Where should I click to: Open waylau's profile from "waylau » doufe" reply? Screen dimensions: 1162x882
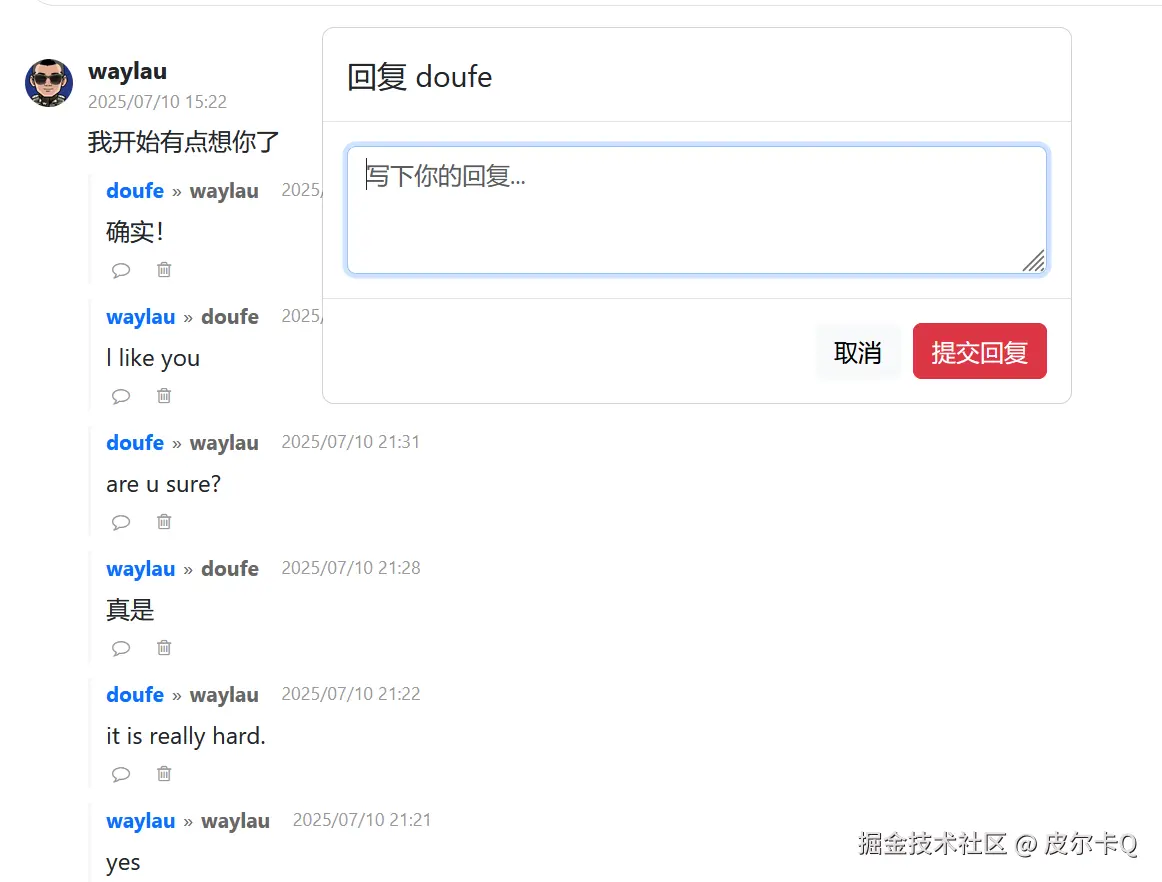(x=140, y=317)
